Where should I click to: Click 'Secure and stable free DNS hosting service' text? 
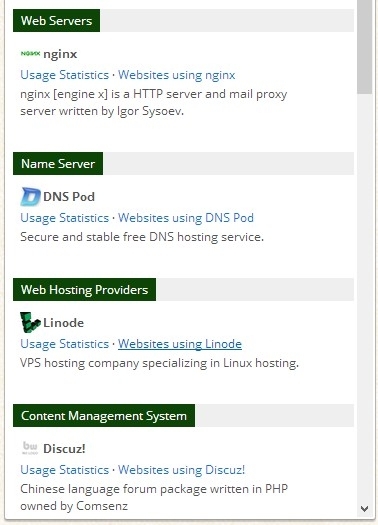click(x=142, y=237)
